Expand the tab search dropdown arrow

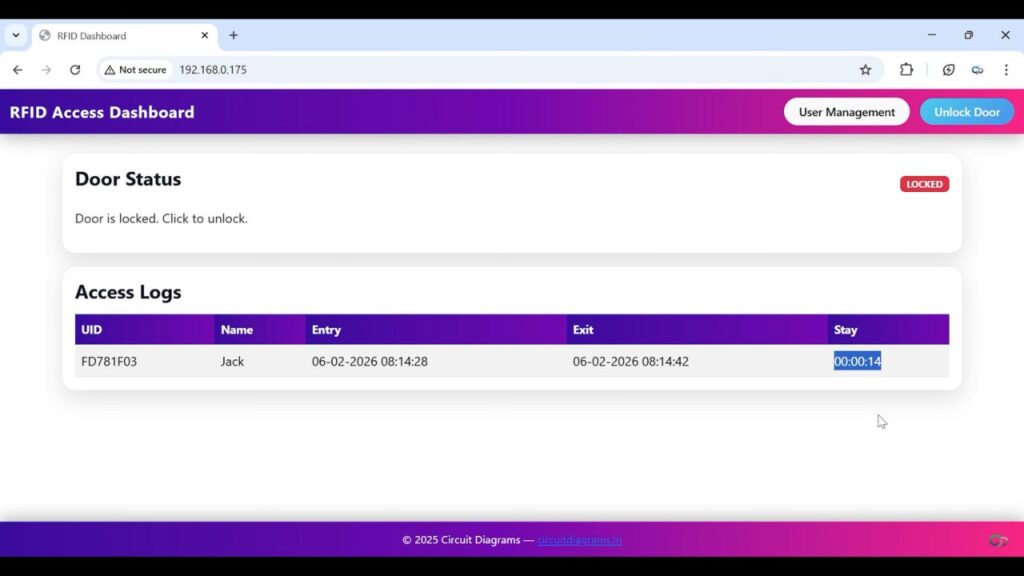point(16,35)
